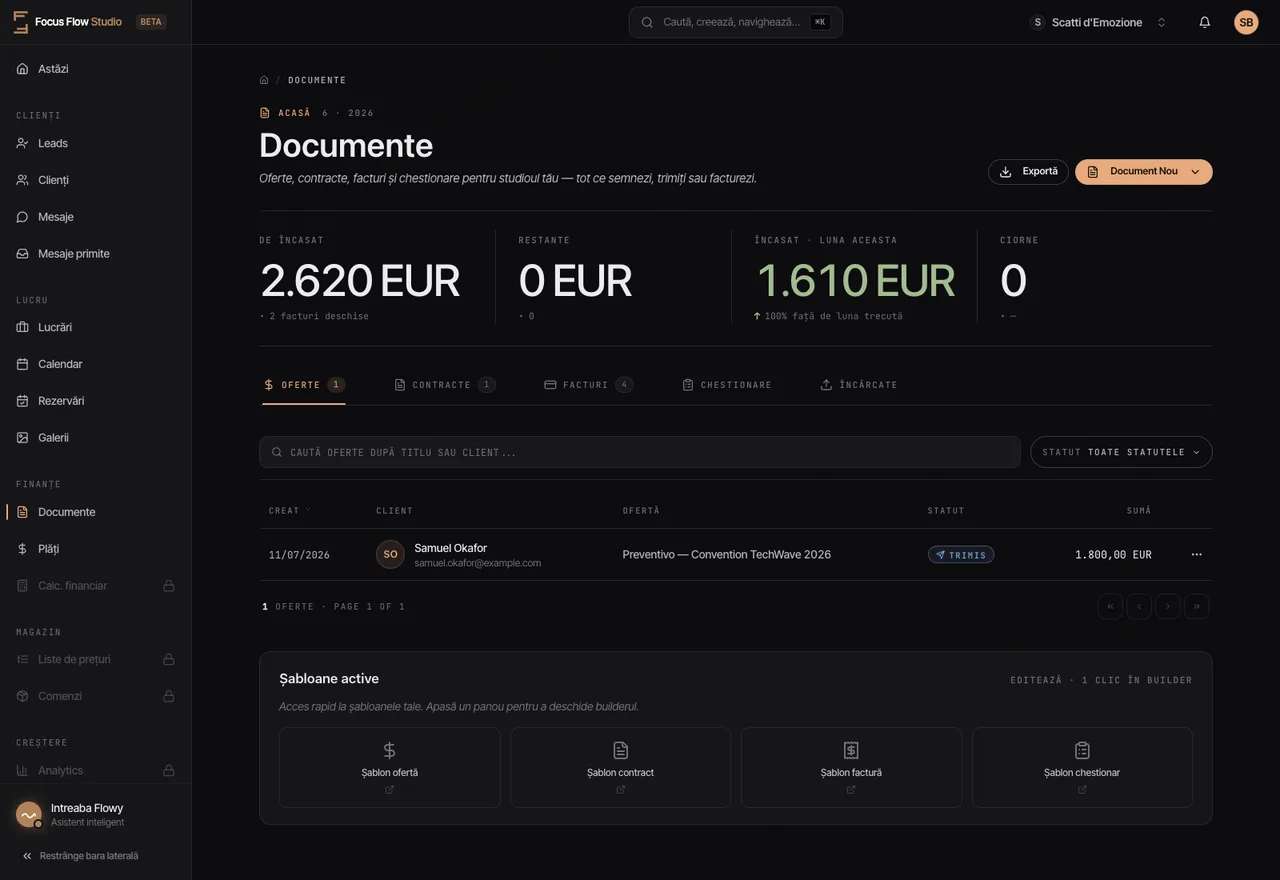
Task: Expand the Document Nou dropdown
Action: pos(1195,172)
